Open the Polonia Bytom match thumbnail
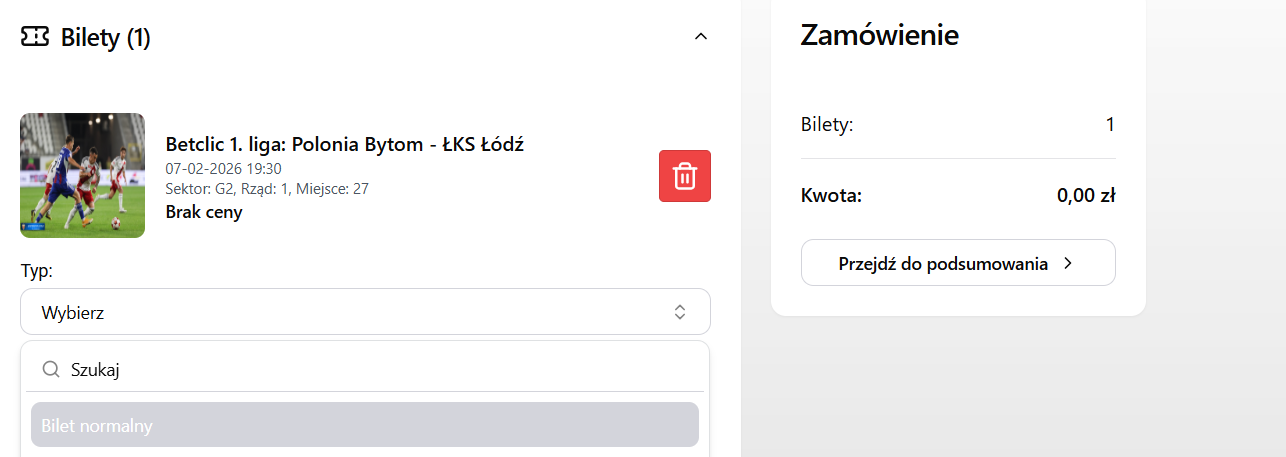 (x=83, y=175)
